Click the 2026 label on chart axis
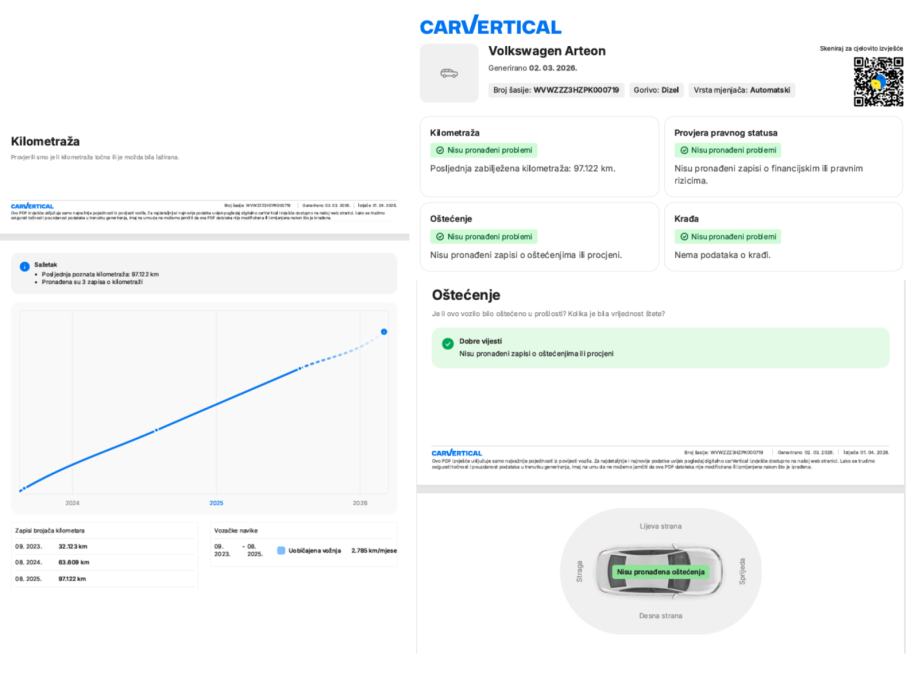Viewport: 919px width, 678px height. 360,503
